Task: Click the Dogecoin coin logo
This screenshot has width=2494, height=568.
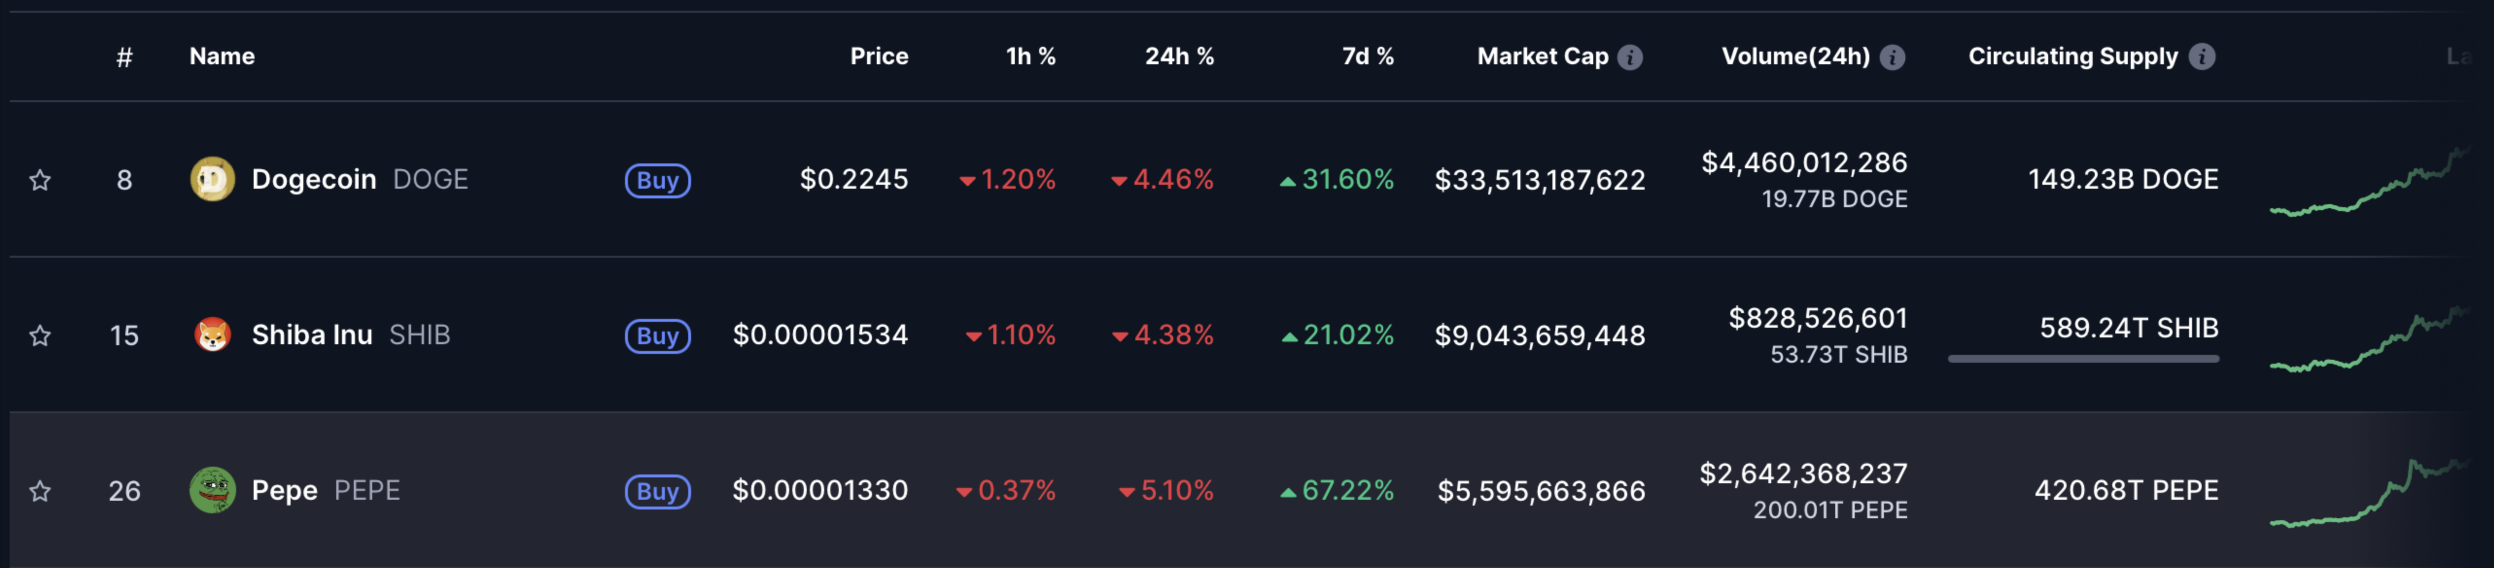Action: (x=212, y=180)
